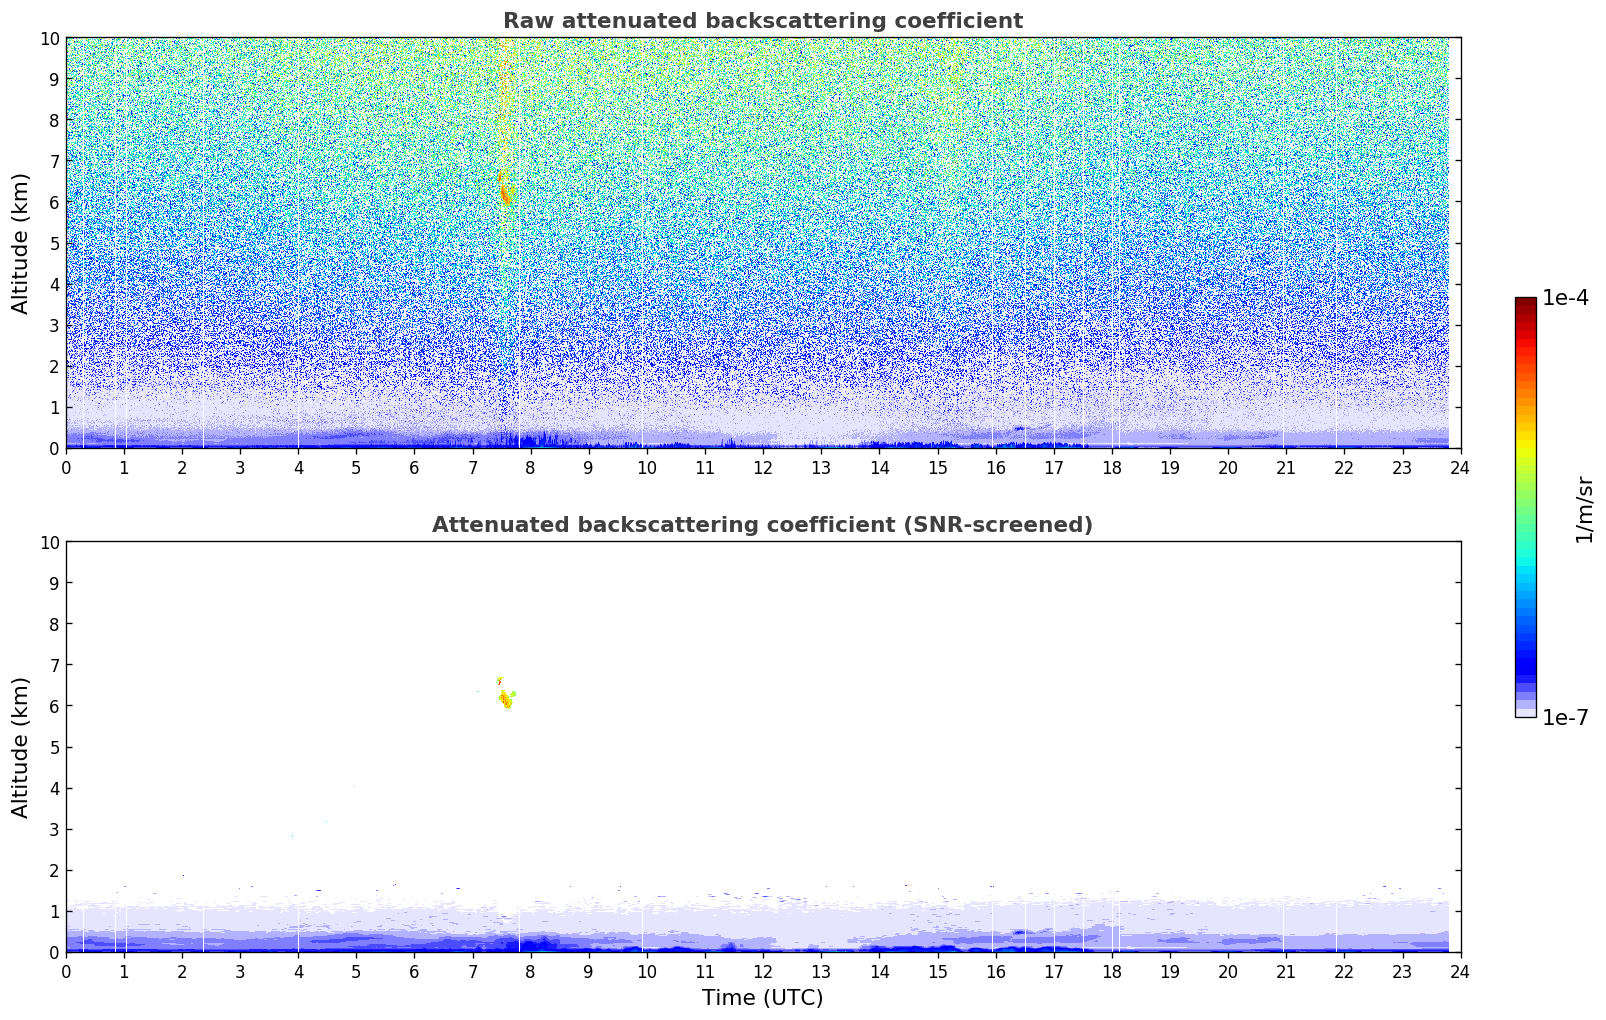The image size is (1606, 1020).
Task: Click time tick "12" under the raw plot
Action: [x=763, y=467]
